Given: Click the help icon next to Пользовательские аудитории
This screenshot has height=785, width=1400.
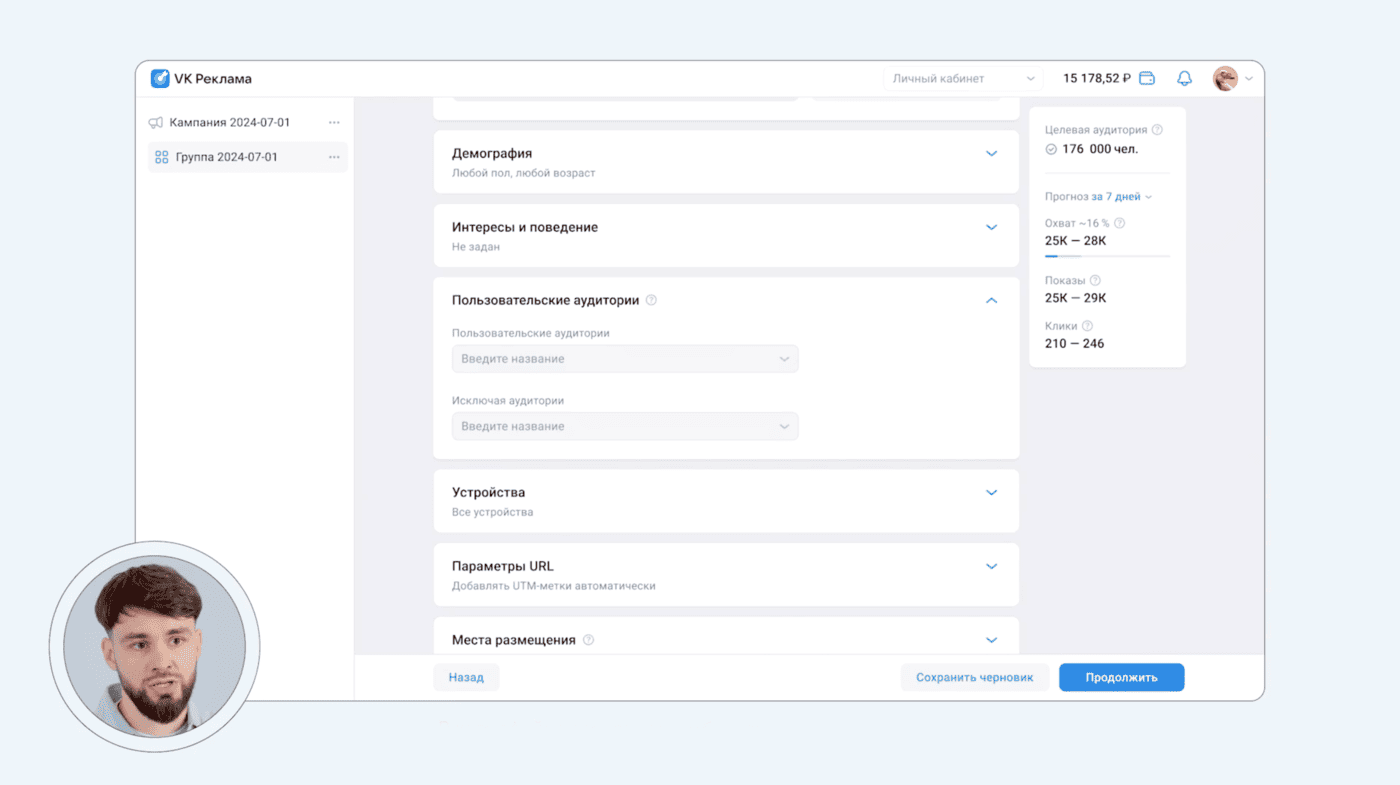Looking at the screenshot, I should (651, 300).
